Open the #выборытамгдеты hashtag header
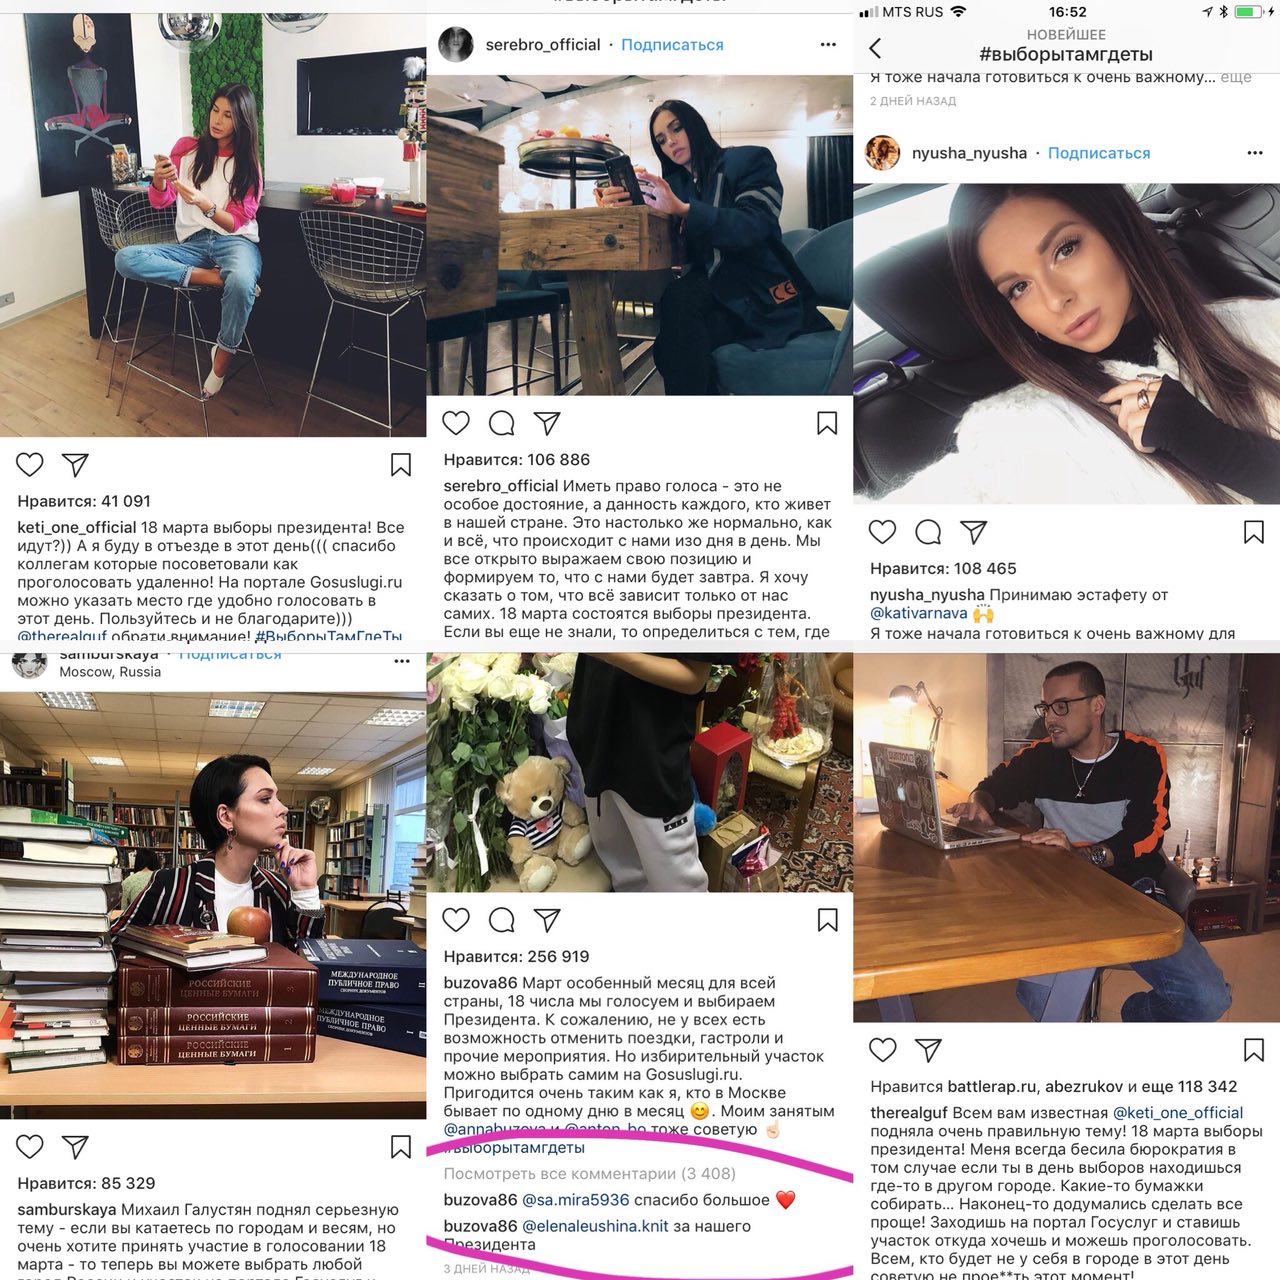The image size is (1280, 1280). (1066, 55)
